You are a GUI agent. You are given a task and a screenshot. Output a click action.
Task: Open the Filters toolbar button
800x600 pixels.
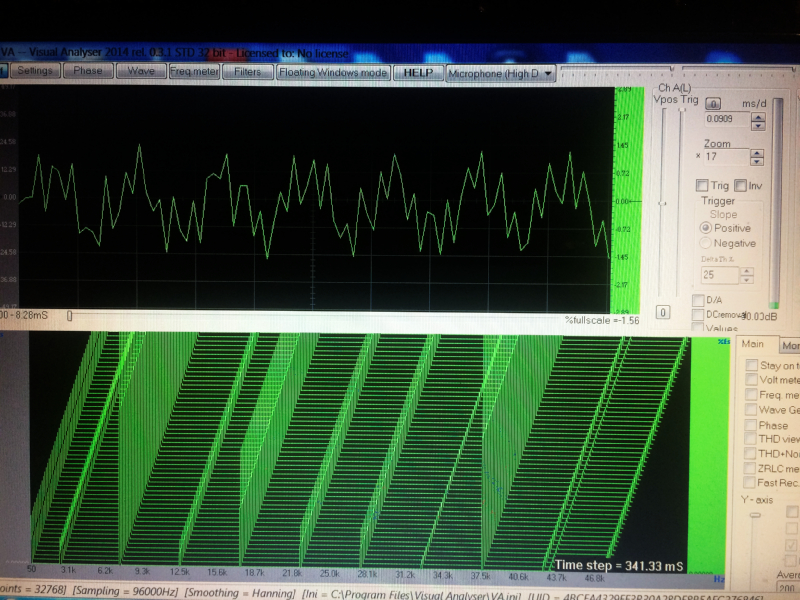click(247, 71)
